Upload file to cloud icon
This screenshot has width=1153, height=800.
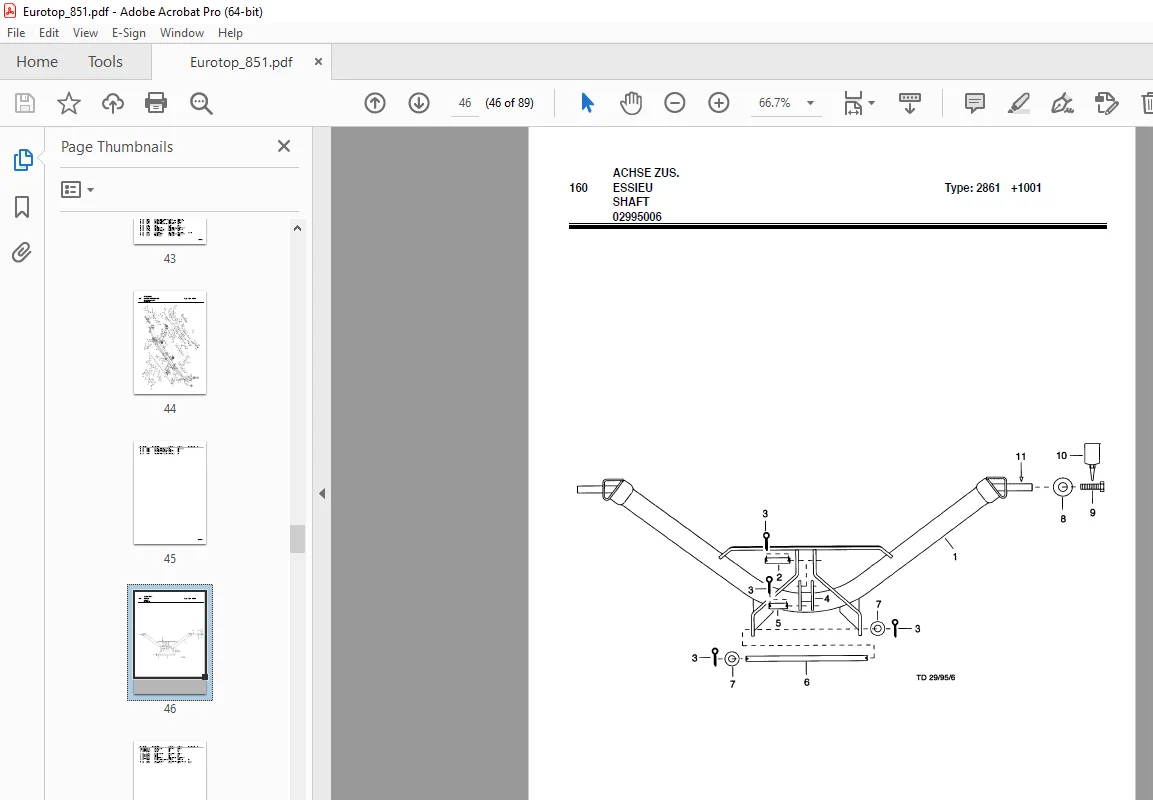click(x=113, y=103)
